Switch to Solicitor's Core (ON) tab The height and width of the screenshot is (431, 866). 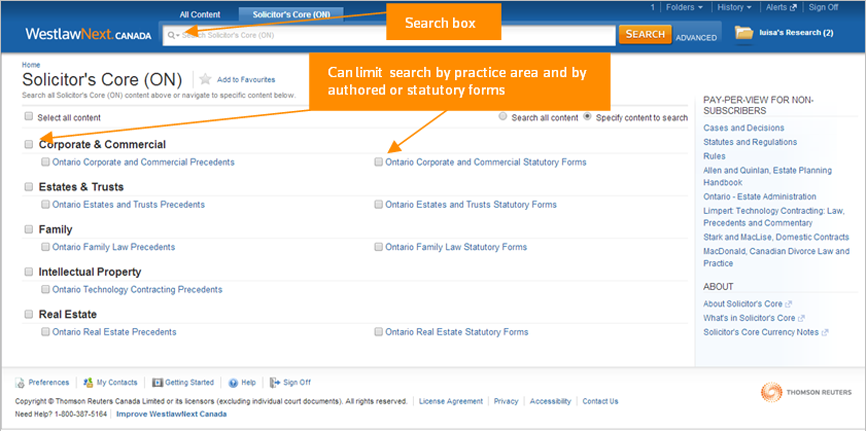pyautogui.click(x=291, y=15)
